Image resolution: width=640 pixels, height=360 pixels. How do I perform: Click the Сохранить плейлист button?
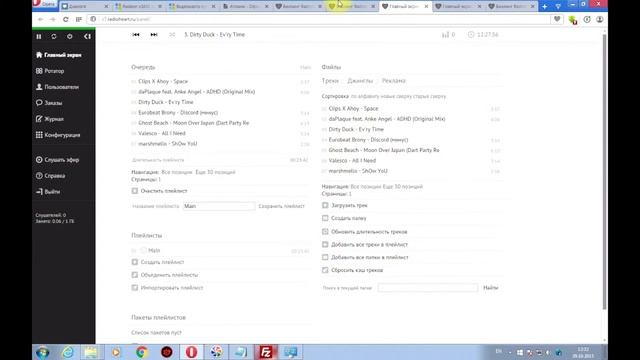pyautogui.click(x=281, y=206)
